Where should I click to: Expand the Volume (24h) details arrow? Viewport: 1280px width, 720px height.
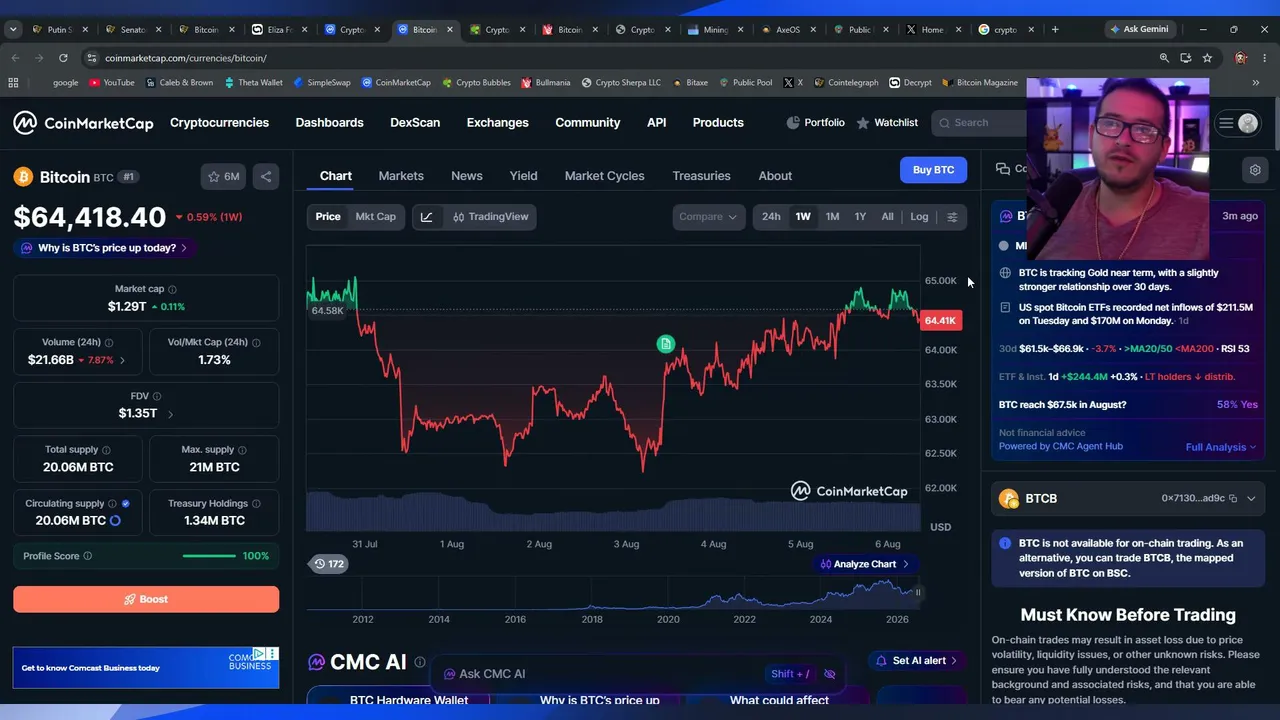pyautogui.click(x=122, y=360)
